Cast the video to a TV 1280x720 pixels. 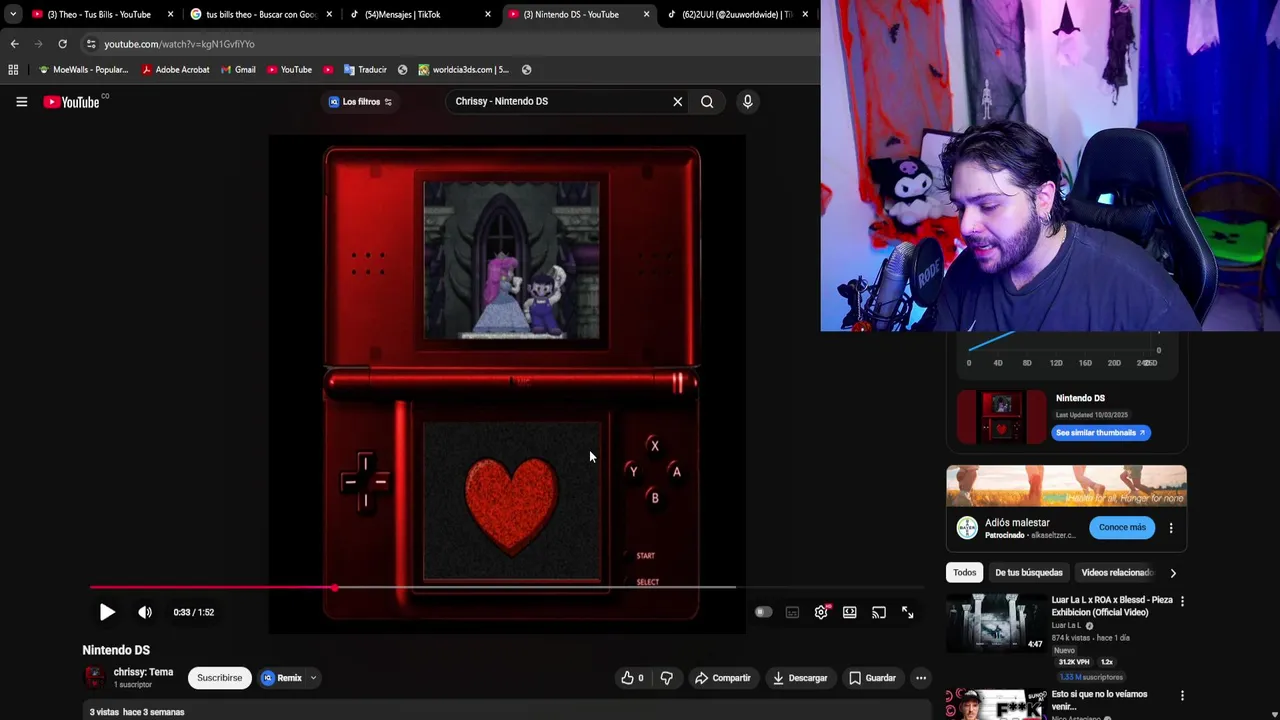(878, 612)
